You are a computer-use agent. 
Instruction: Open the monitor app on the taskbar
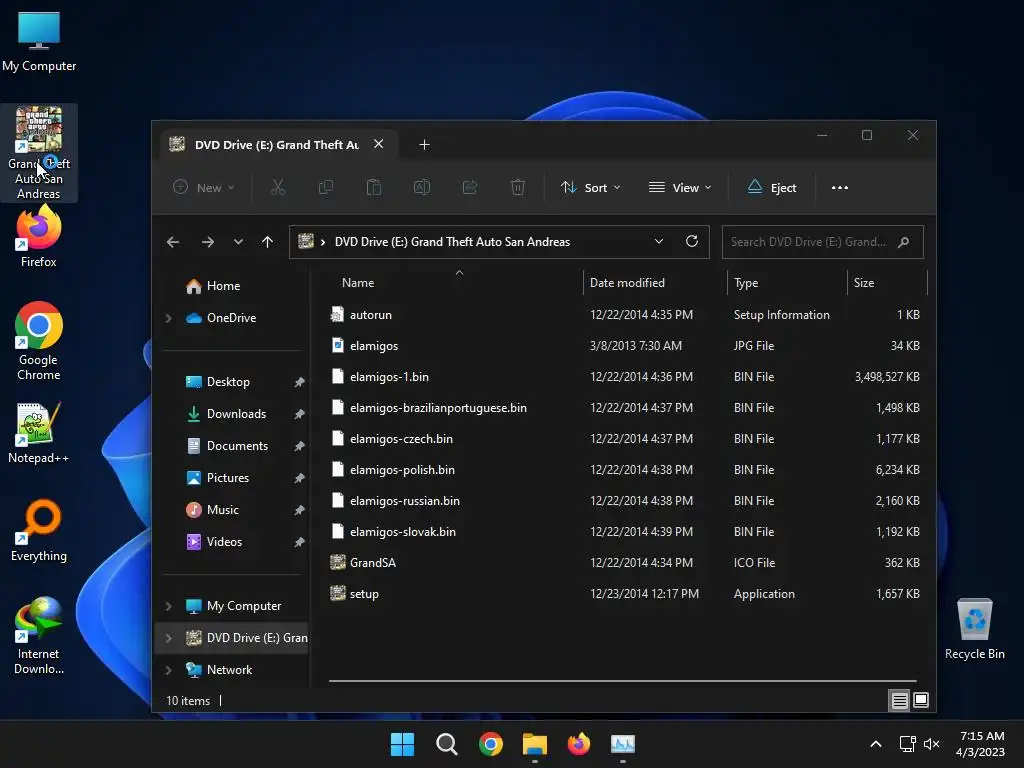click(623, 744)
